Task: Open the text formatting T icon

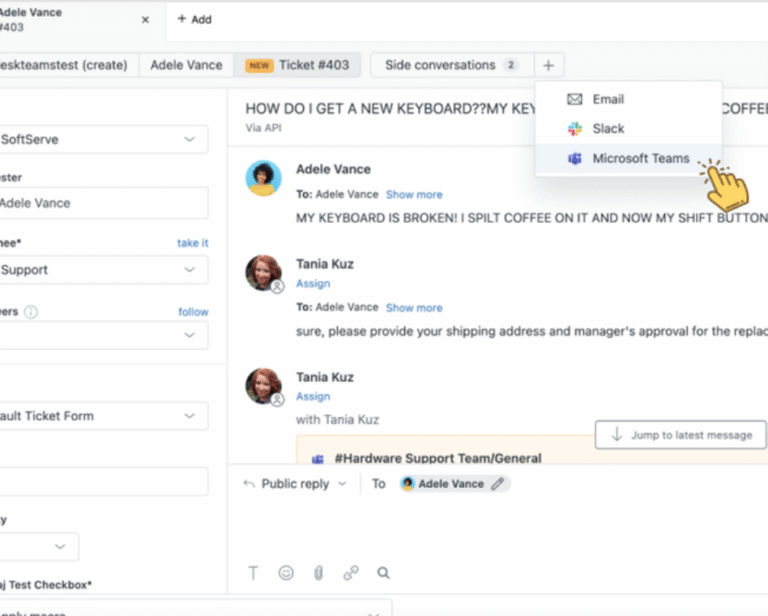Action: [253, 573]
